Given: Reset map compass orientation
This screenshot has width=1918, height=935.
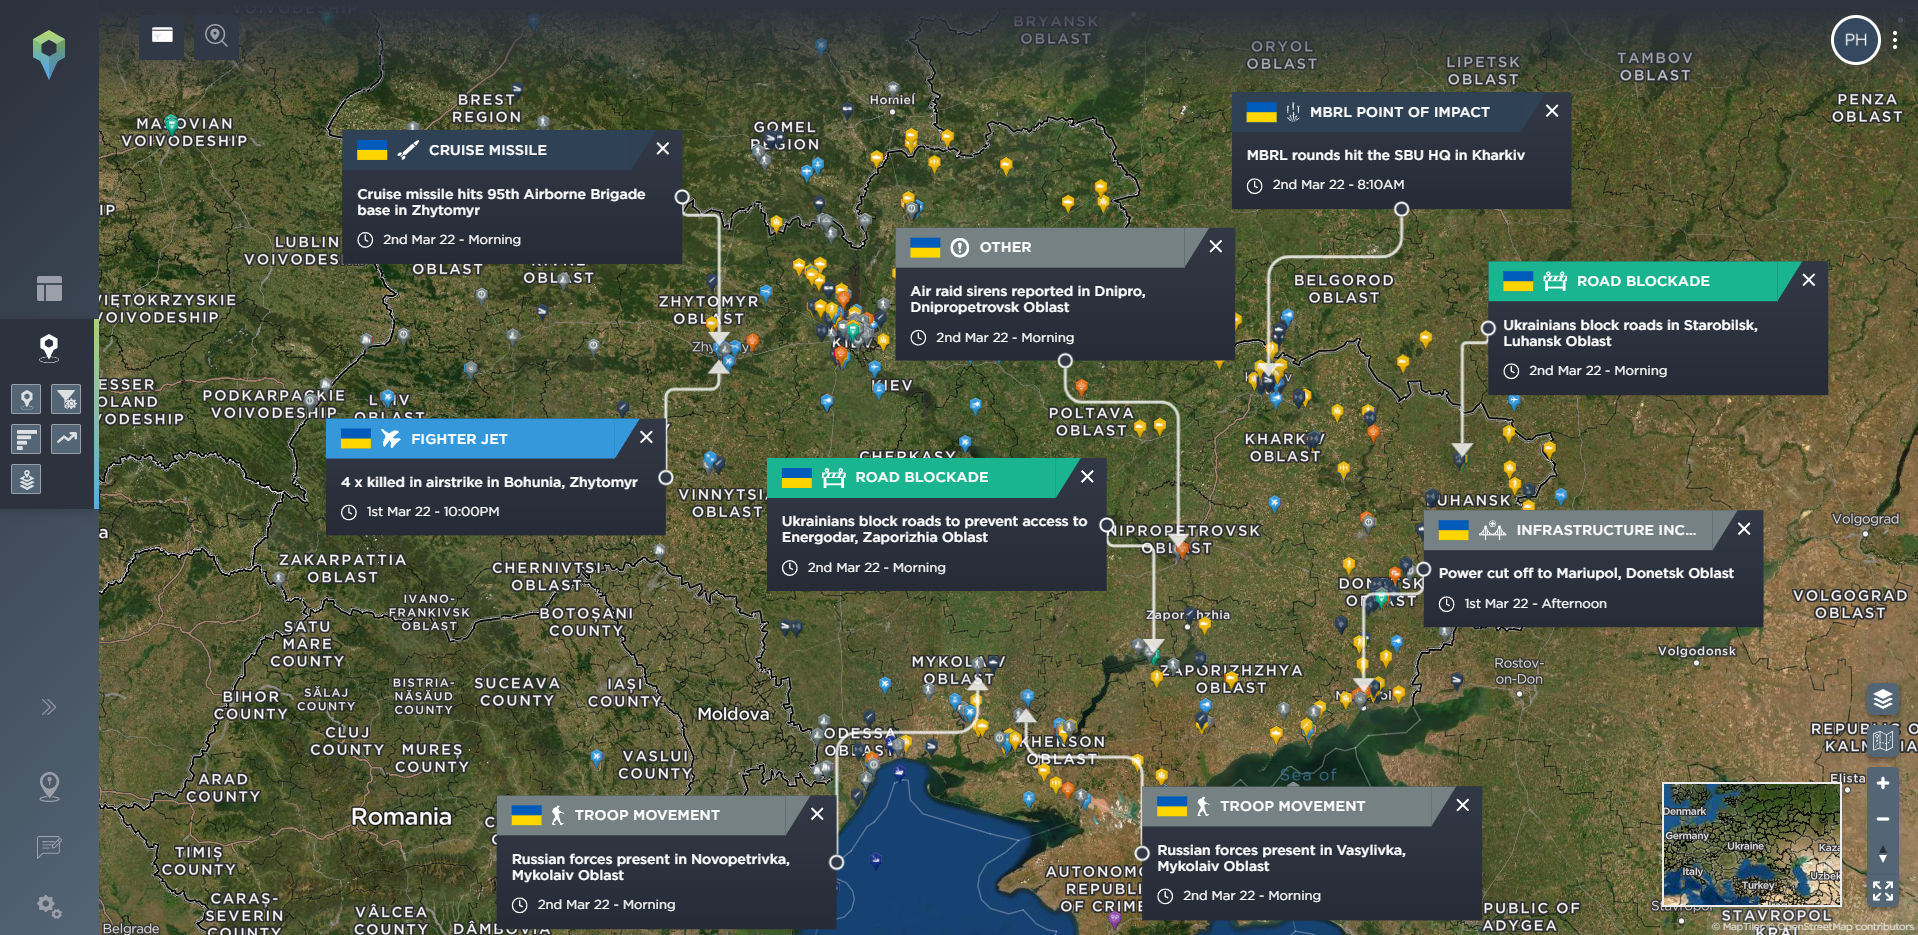Looking at the screenshot, I should pyautogui.click(x=1883, y=855).
